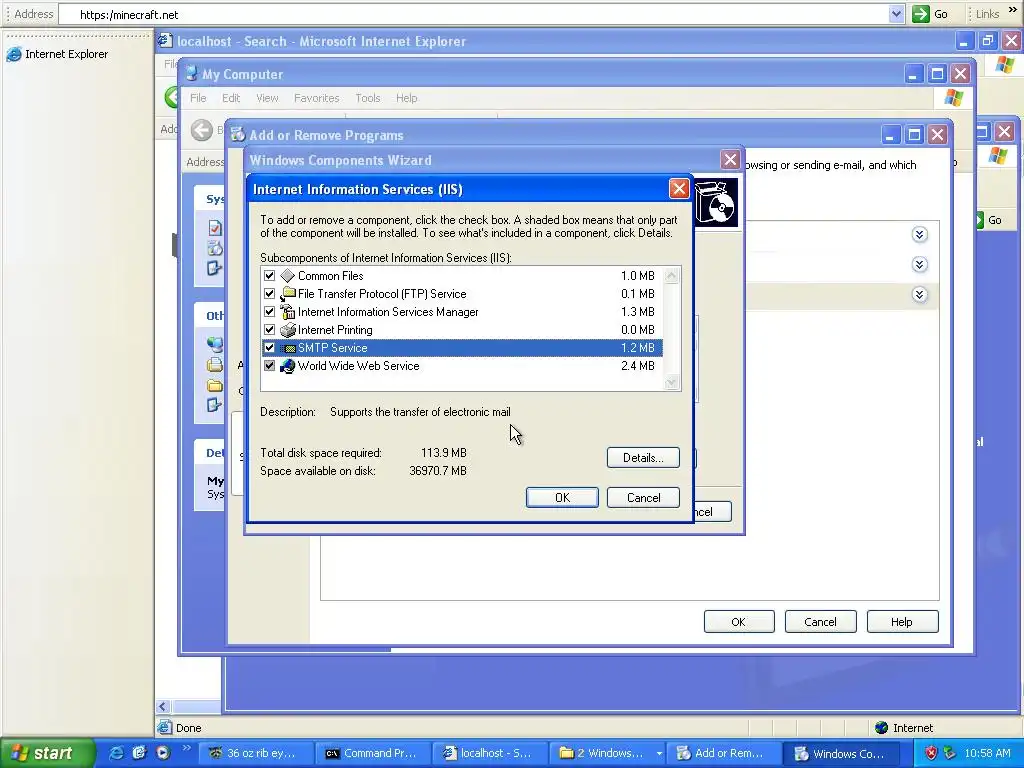Screen dimensions: 1024x768
Task: Click the address bar with https://minecraft.net
Action: point(475,14)
